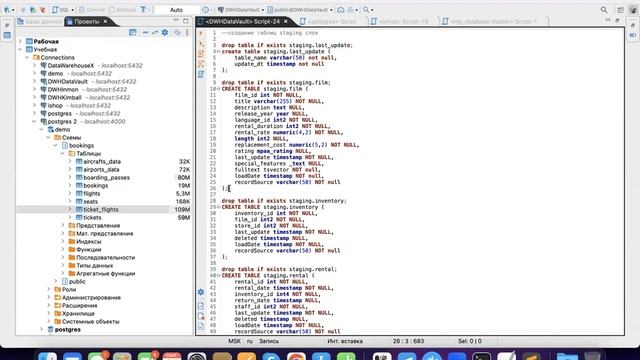This screenshot has height=360, width=640.
Task: Close the <DWHDataVault> Script-24 tab
Action: point(286,21)
